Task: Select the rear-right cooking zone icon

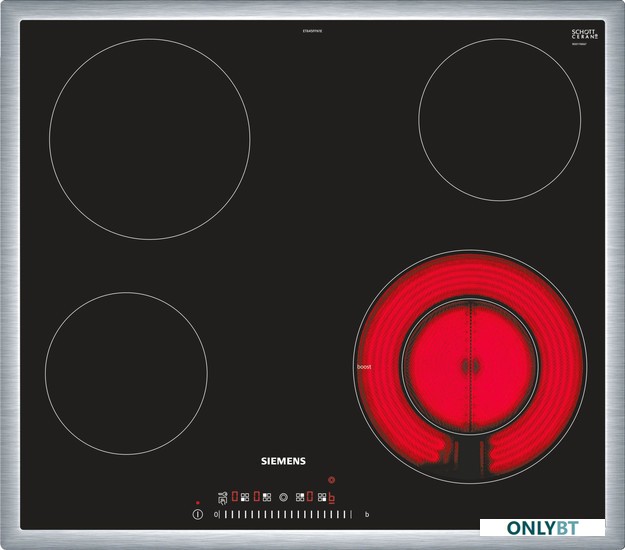Action: click(x=300, y=497)
